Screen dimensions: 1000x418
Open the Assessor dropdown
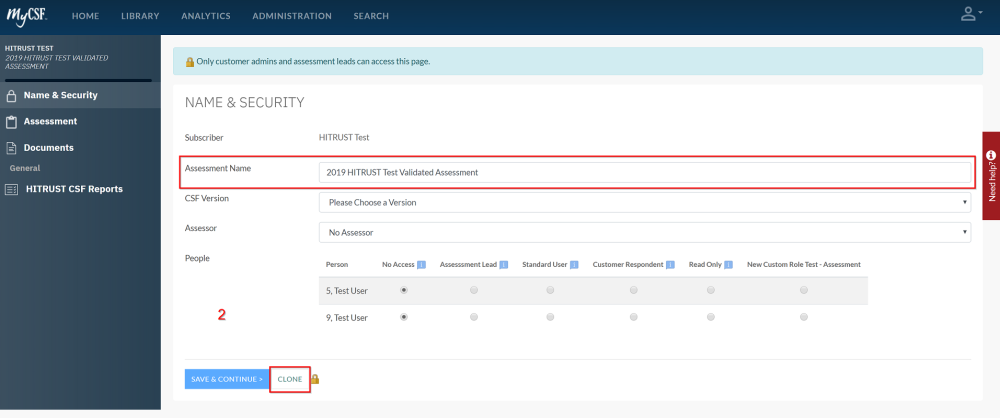pyautogui.click(x=644, y=232)
